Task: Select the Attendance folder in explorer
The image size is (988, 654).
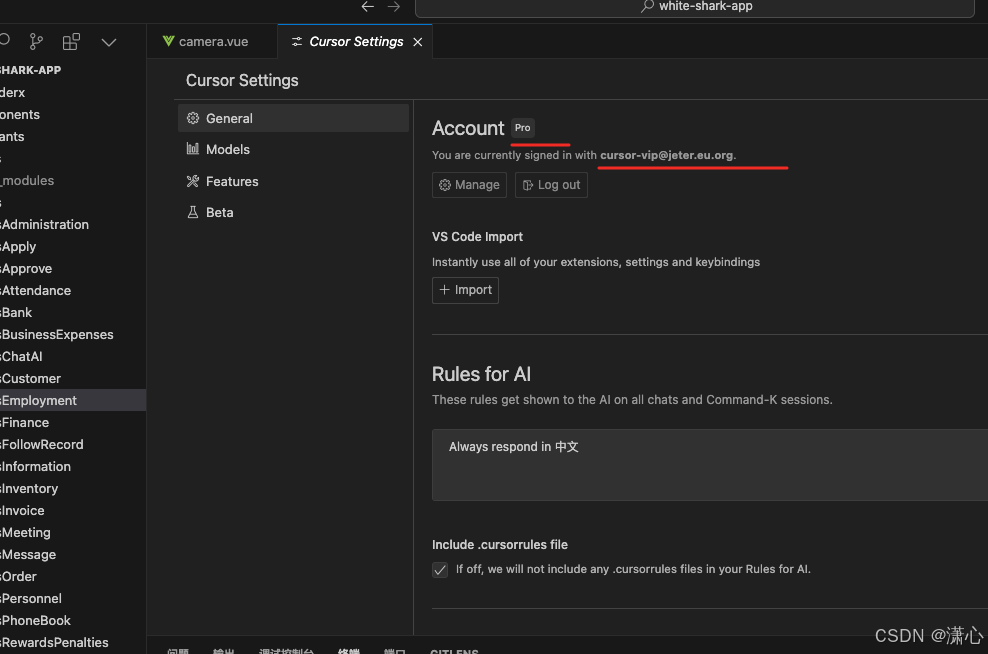Action: pyautogui.click(x=73, y=290)
